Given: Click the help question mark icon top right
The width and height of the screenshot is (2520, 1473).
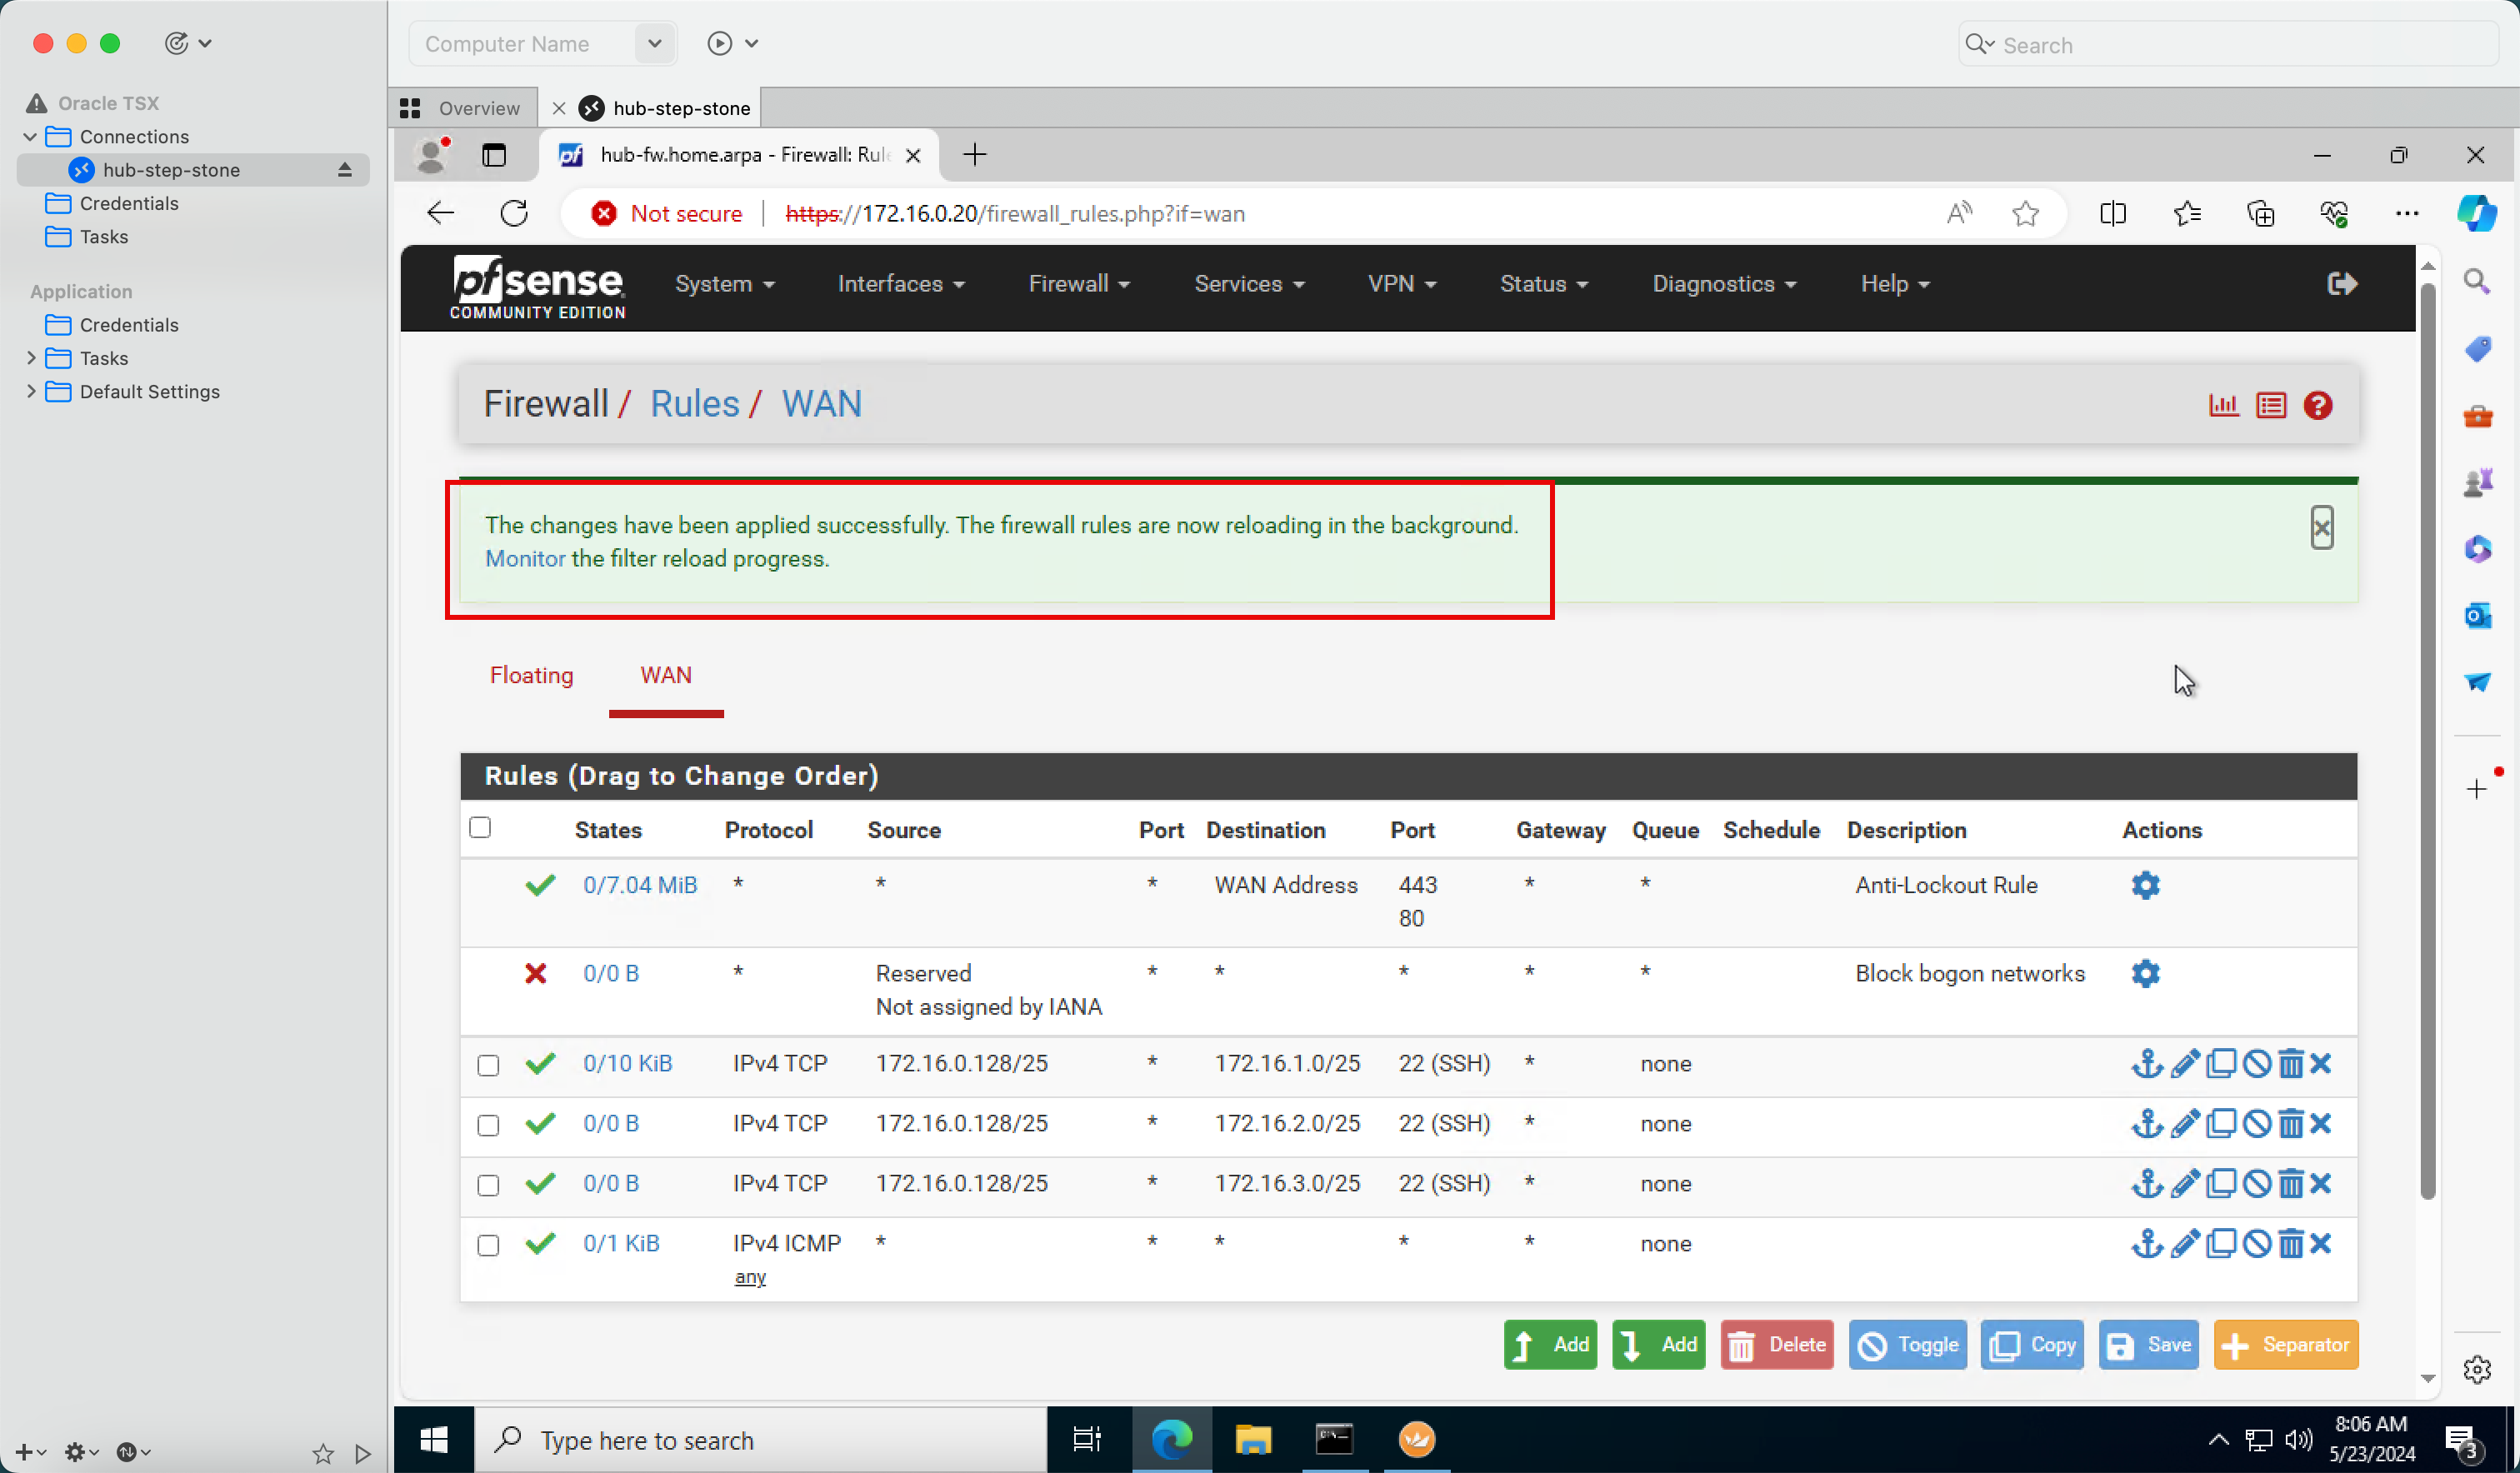Looking at the screenshot, I should pos(2318,405).
